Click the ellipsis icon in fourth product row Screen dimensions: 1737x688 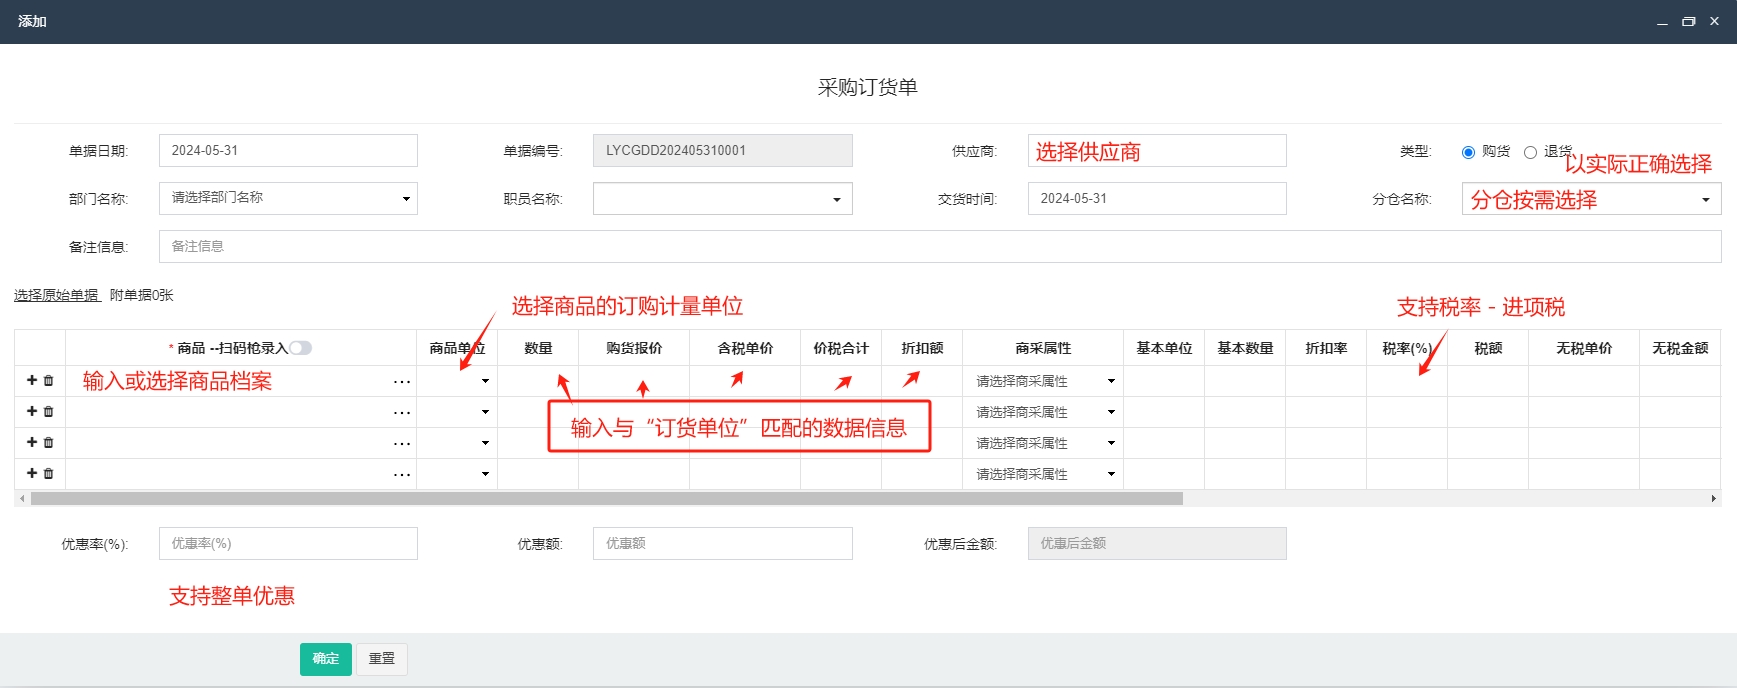point(401,475)
